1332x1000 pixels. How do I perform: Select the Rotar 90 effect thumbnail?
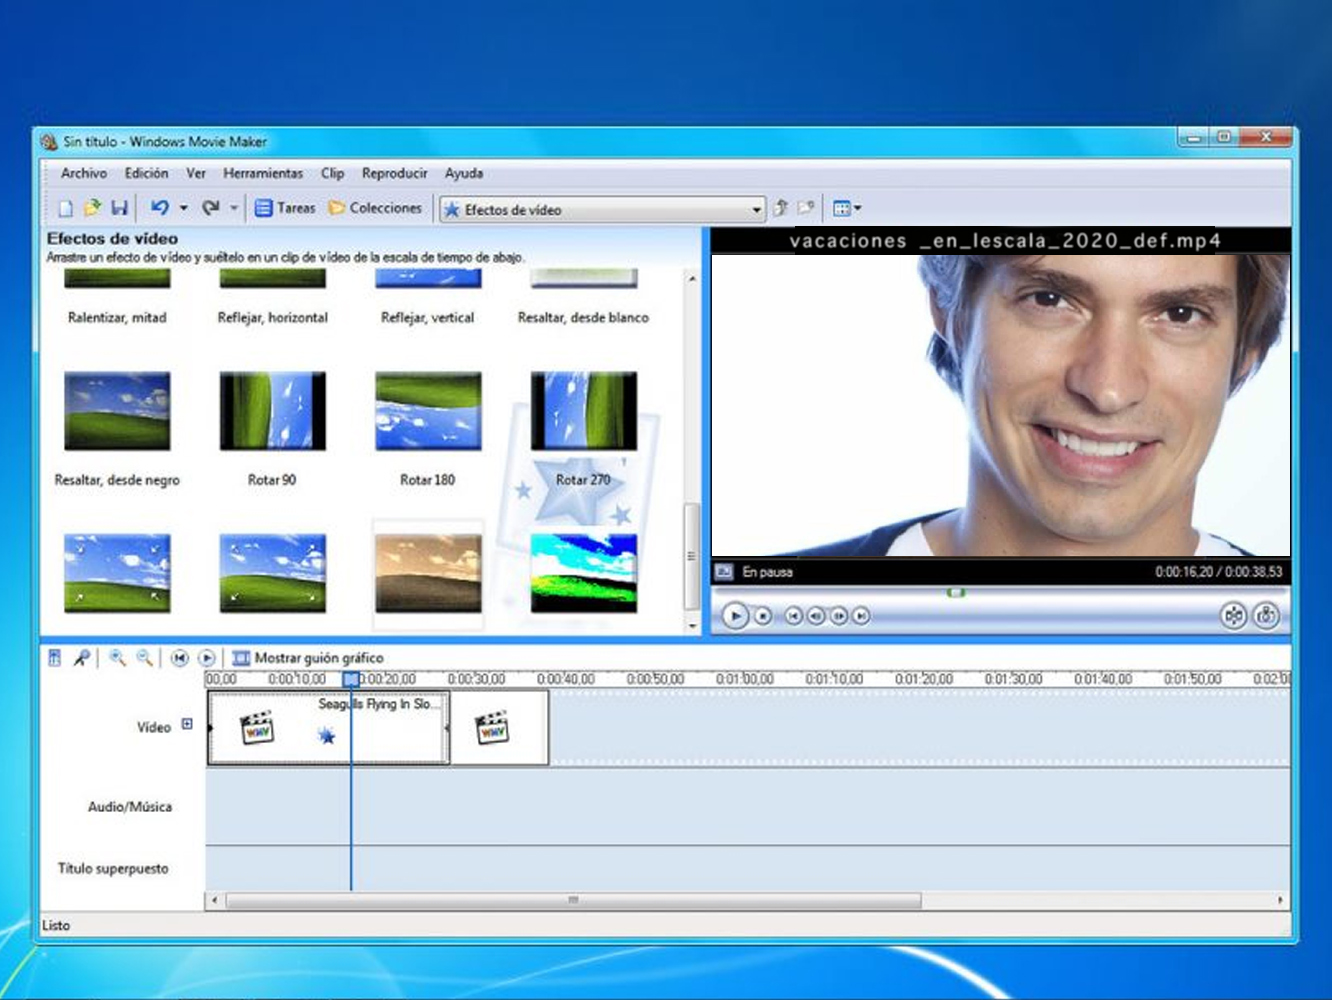tap(272, 411)
